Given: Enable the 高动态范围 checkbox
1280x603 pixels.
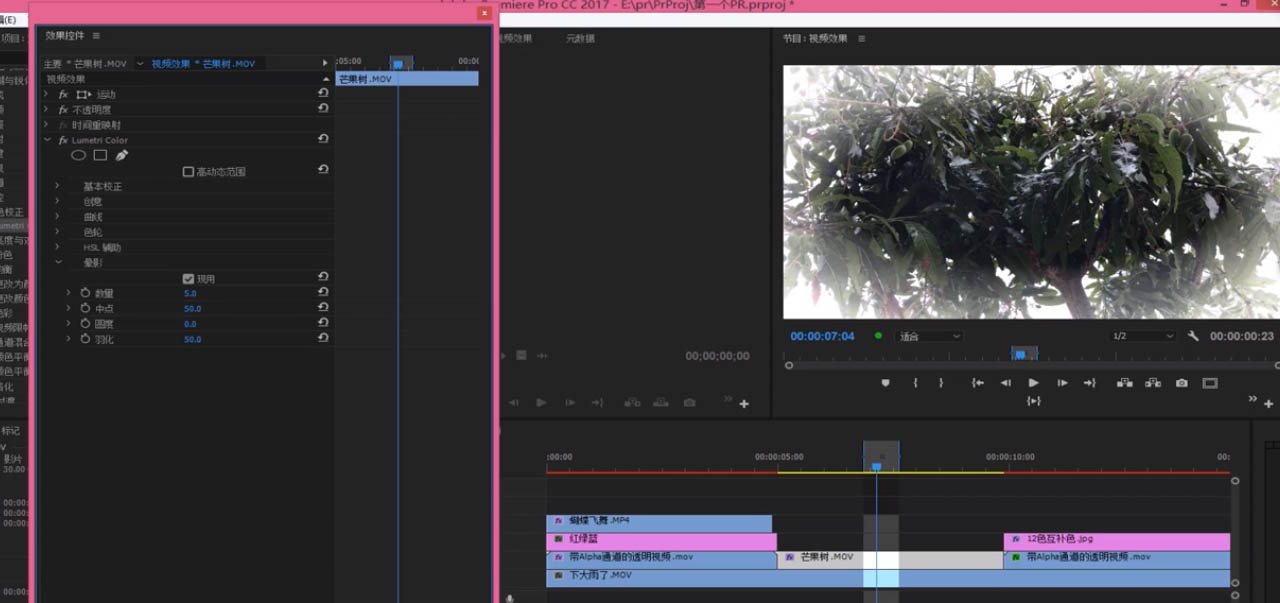Looking at the screenshot, I should click(x=188, y=172).
